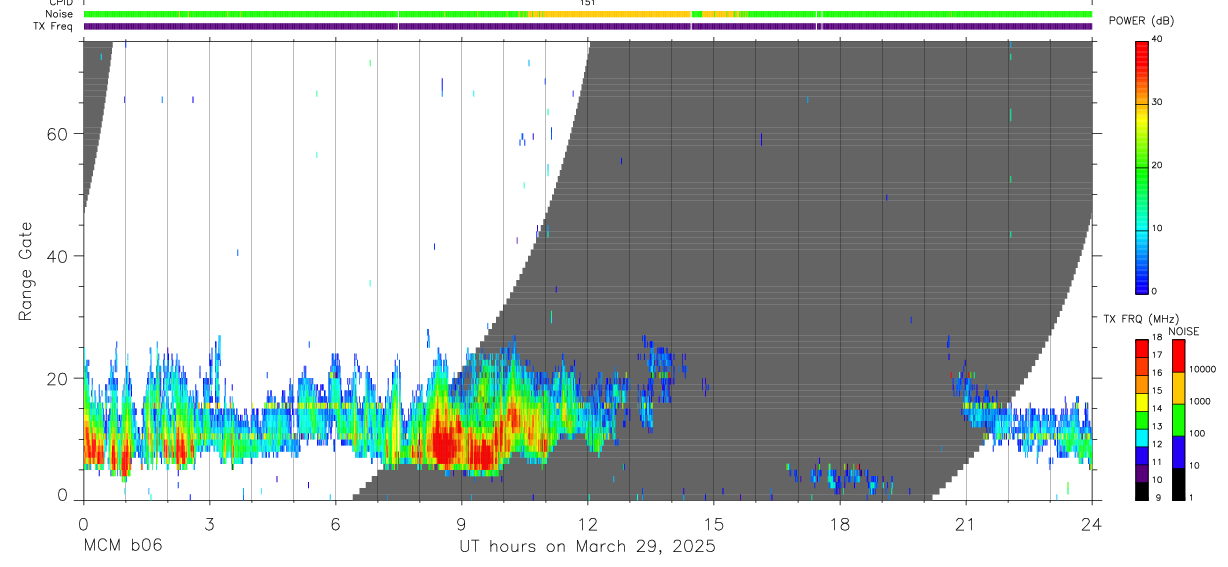Click the 10000 label on NOISE scale
This screenshot has height=567, width=1228.
(1201, 369)
